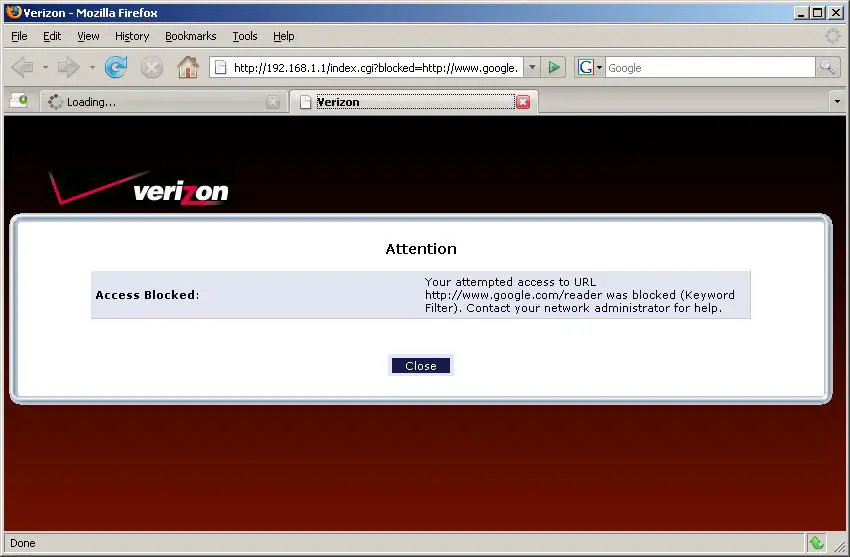Image resolution: width=850 pixels, height=557 pixels.
Task: Expand the address bar history dropdown
Action: coord(532,68)
